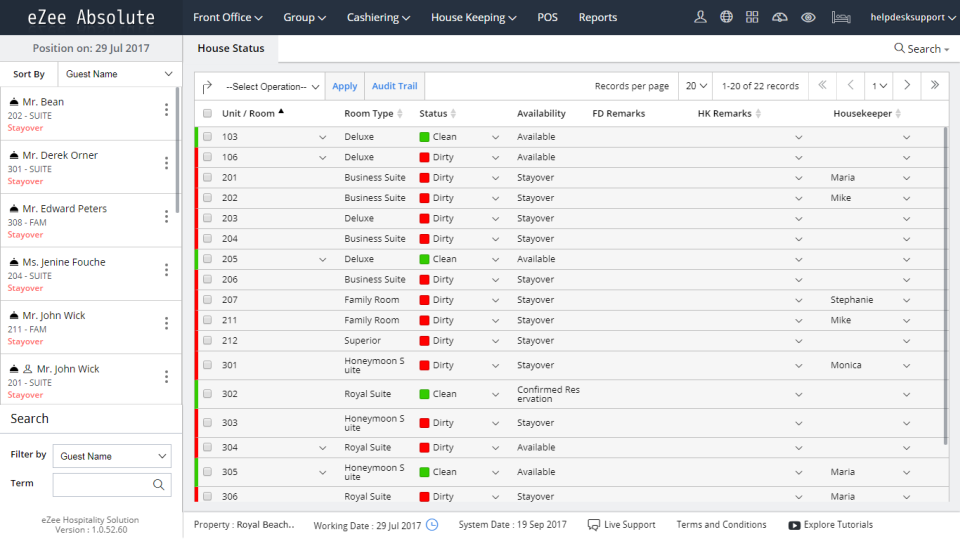This screenshot has width=960, height=539.
Task: Open the Select Operation dropdown
Action: point(274,86)
